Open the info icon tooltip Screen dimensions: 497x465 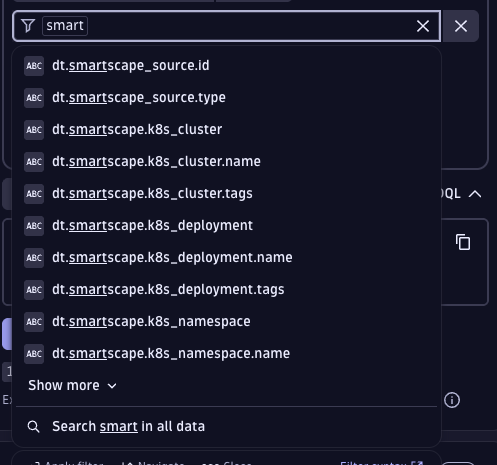(452, 400)
